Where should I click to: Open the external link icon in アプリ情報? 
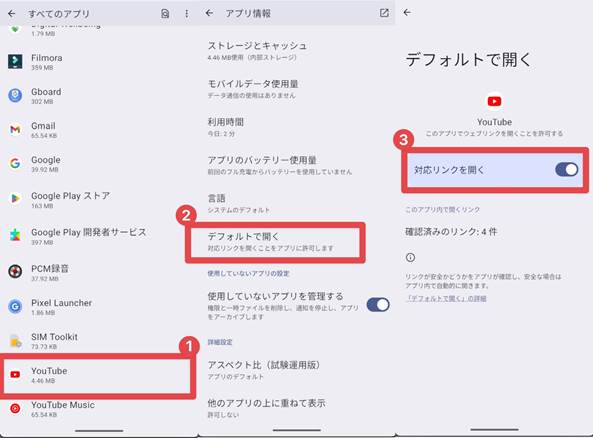384,13
